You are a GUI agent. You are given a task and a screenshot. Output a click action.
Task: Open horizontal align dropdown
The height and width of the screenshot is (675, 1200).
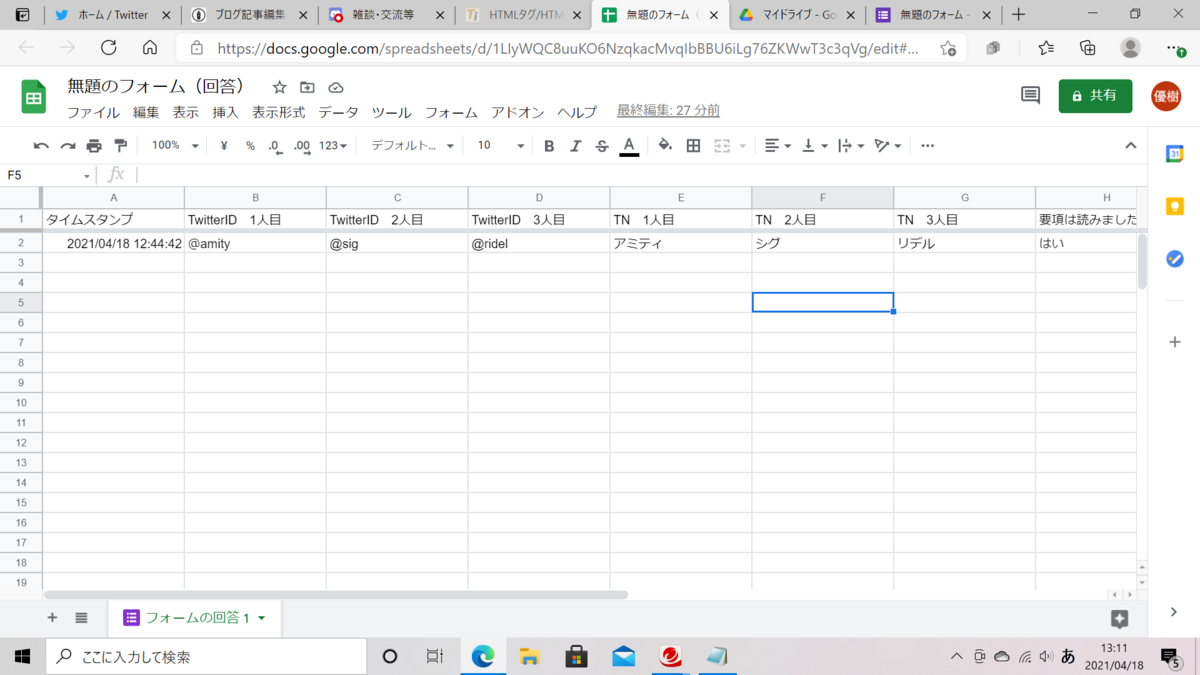[x=777, y=146]
